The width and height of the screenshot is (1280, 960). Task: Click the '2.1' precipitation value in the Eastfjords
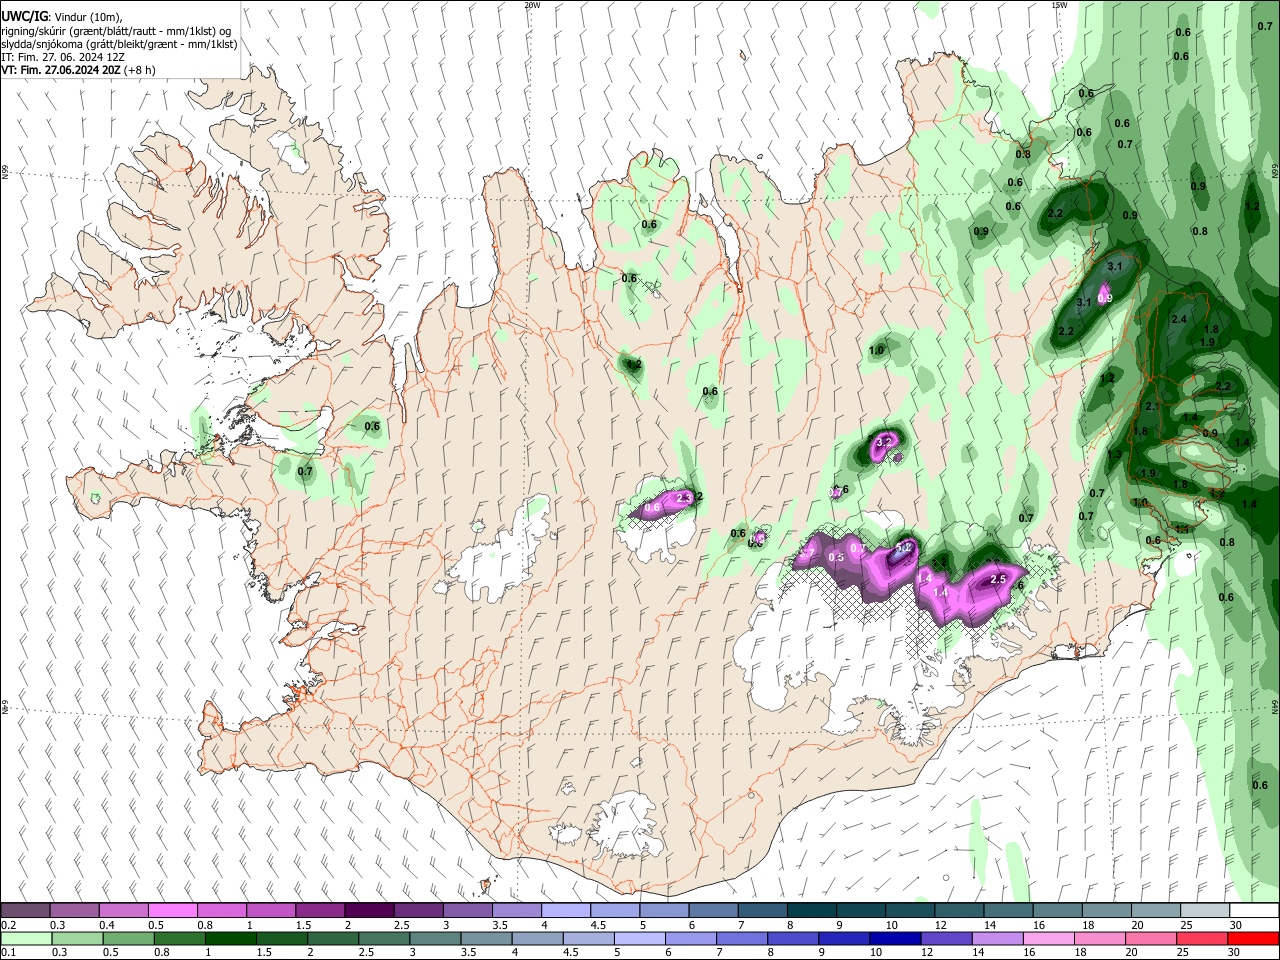click(1152, 407)
